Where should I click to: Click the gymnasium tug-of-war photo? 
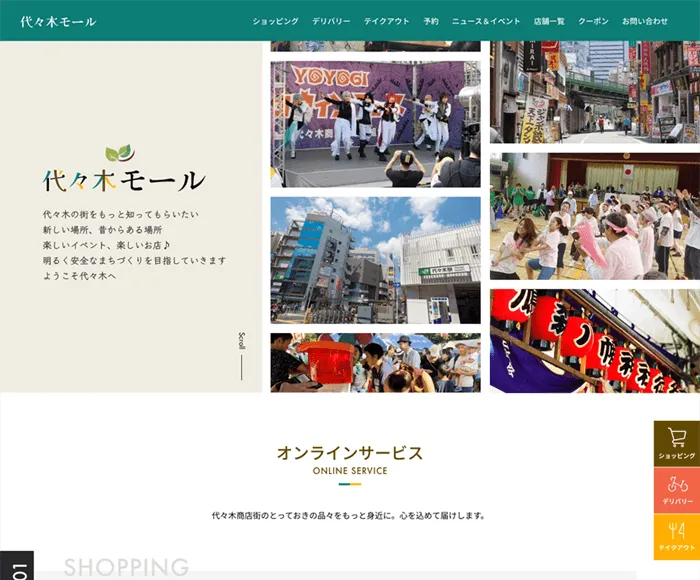coord(595,216)
